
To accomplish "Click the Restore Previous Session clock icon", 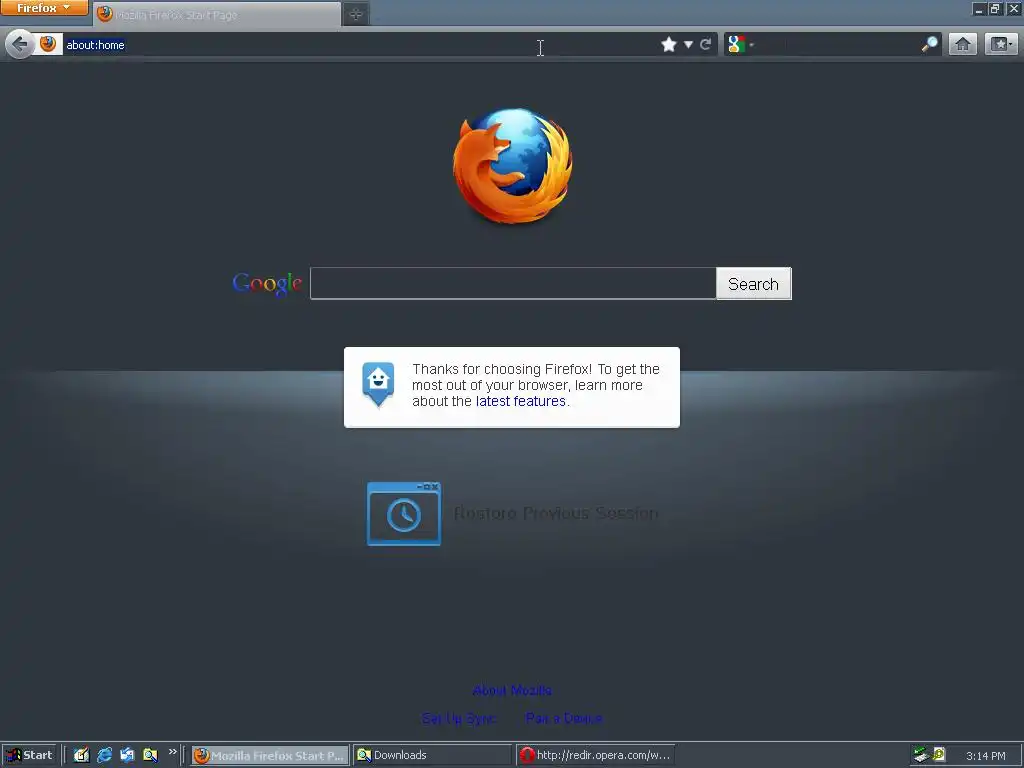I will click(x=404, y=514).
